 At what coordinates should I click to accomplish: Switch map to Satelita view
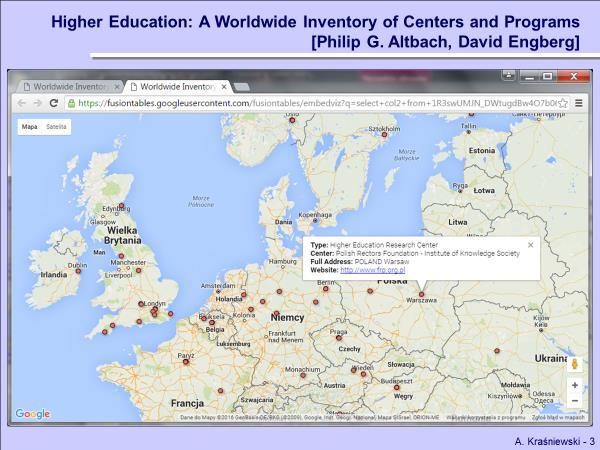pos(56,127)
